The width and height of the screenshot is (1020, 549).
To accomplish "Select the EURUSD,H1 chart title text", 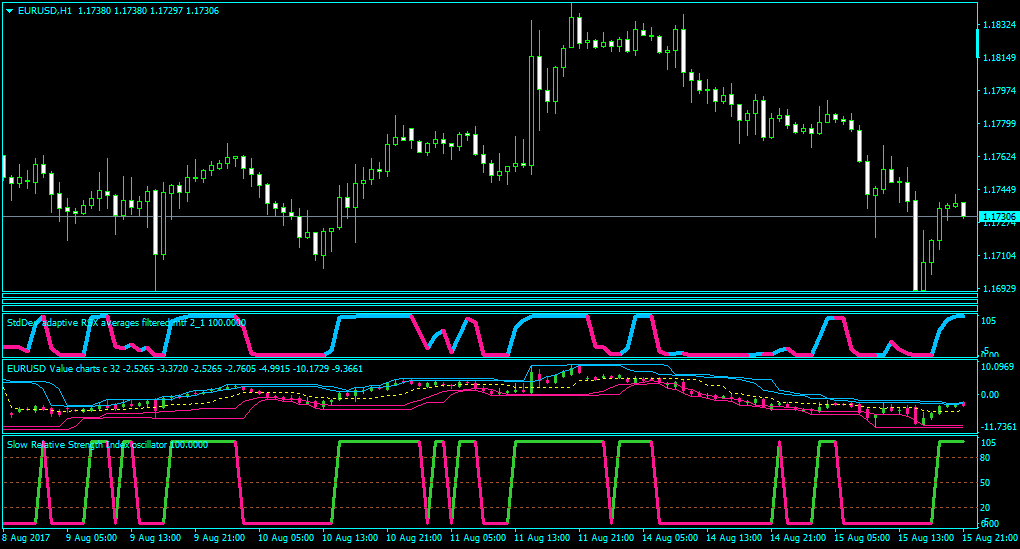I will click(x=45, y=11).
